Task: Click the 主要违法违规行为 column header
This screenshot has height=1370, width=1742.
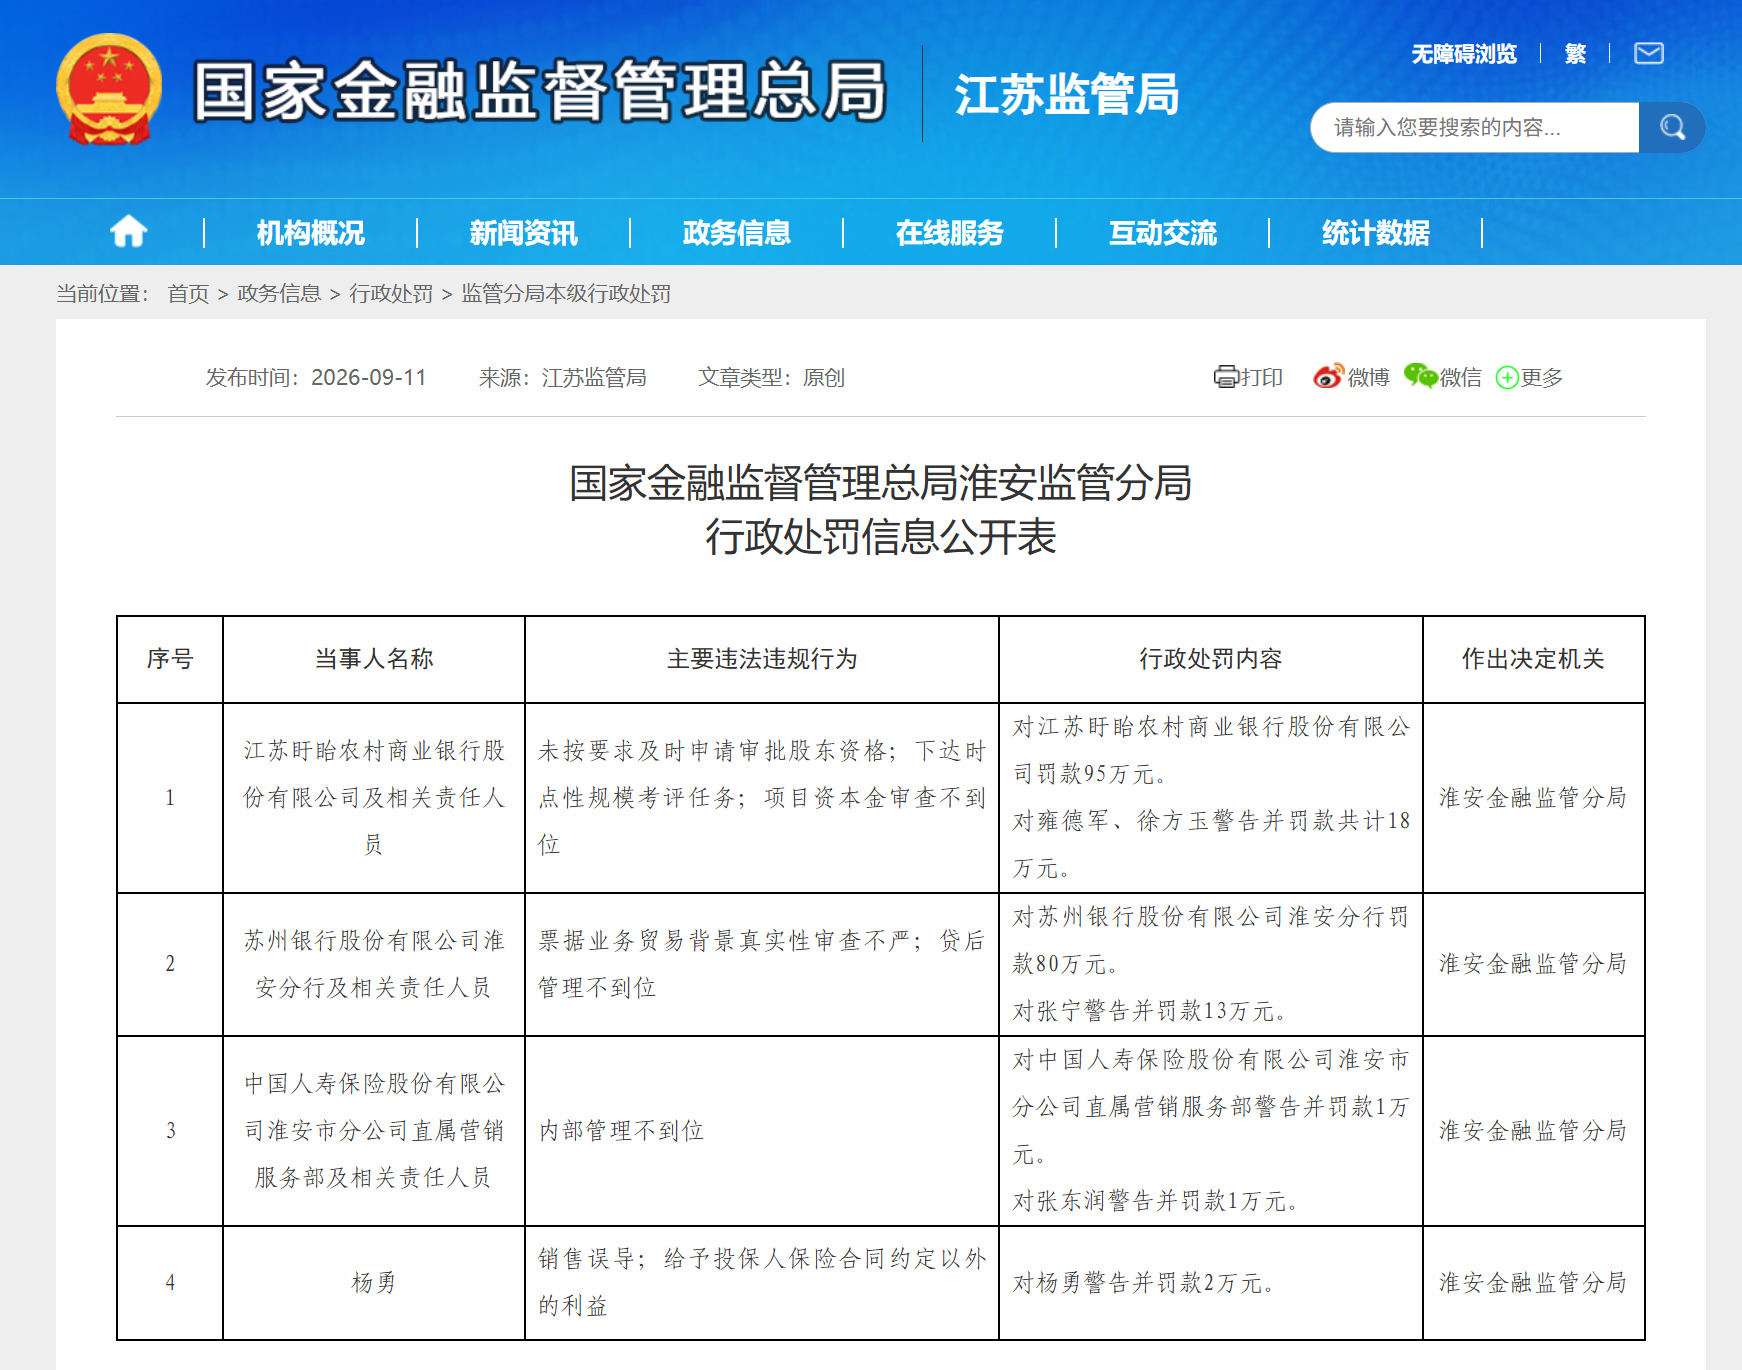Action: coord(762,659)
